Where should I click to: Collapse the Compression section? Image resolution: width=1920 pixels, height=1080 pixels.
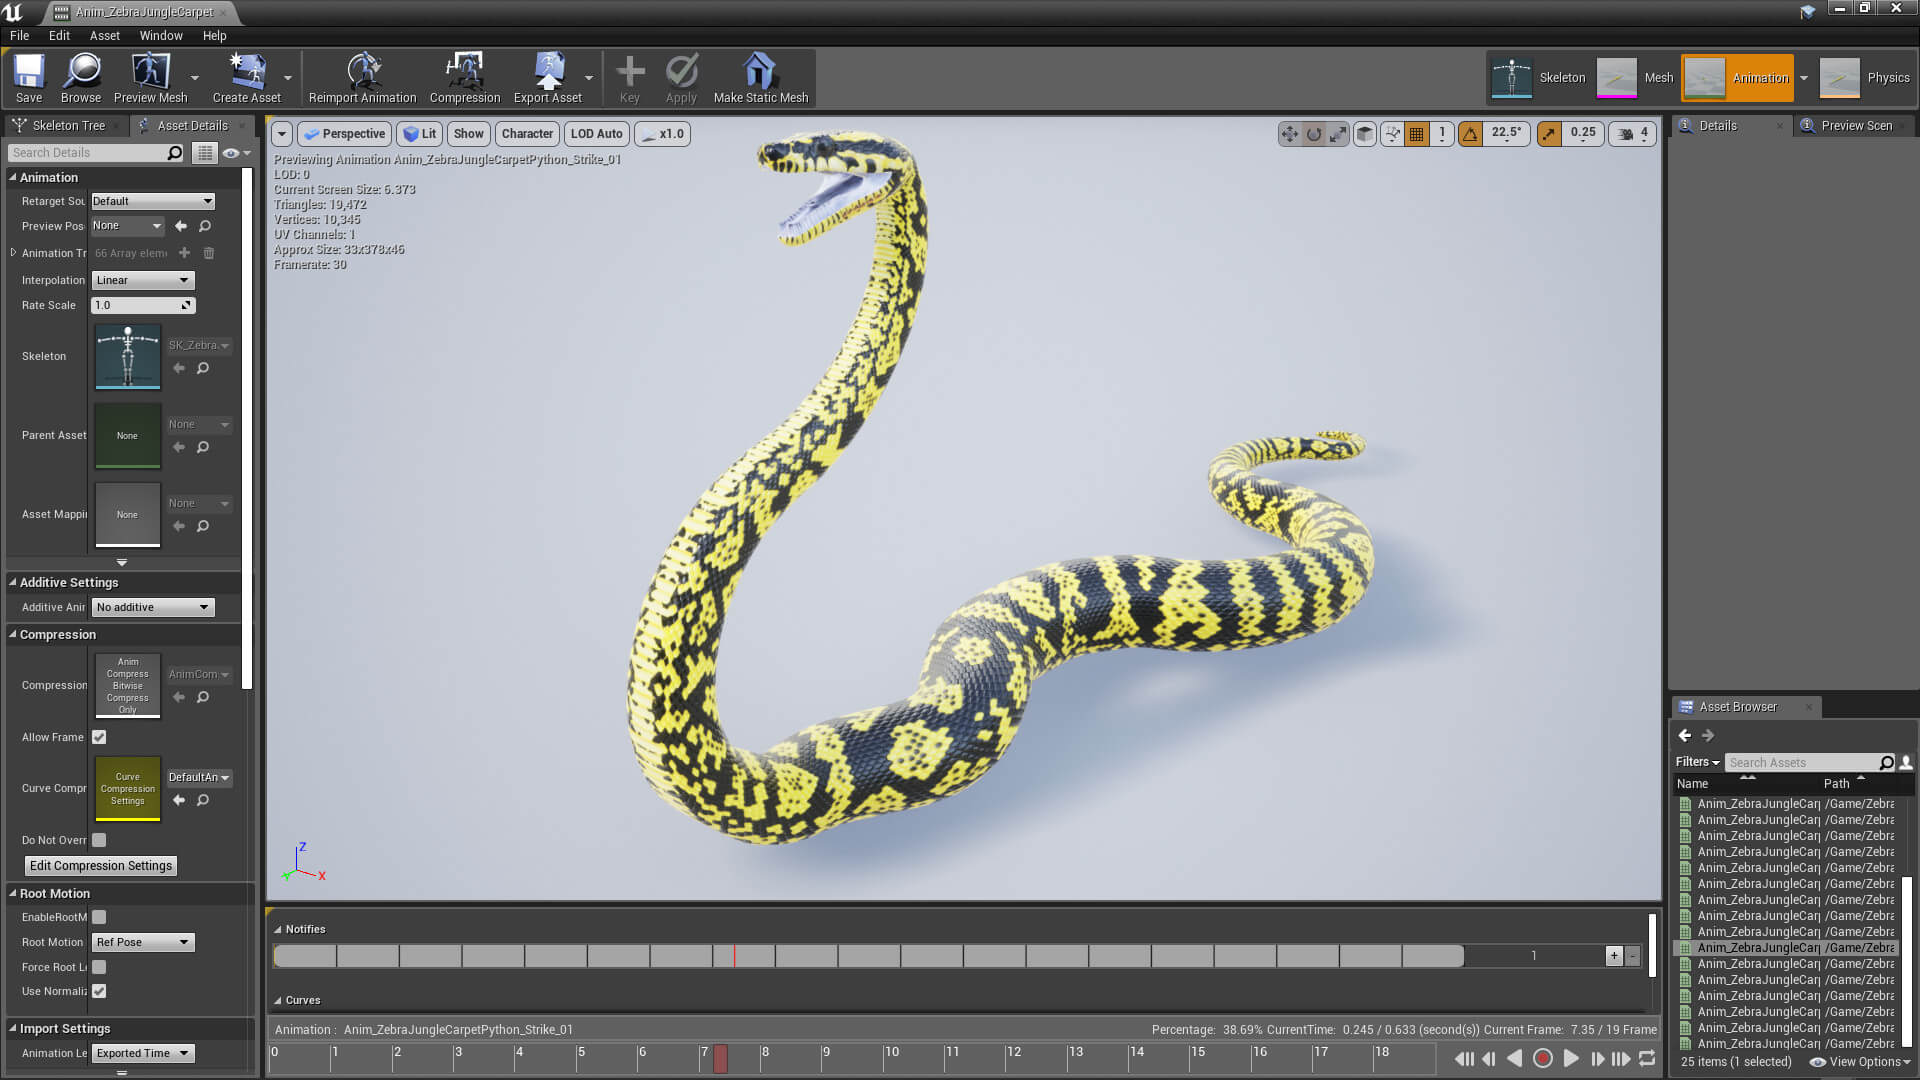(13, 634)
